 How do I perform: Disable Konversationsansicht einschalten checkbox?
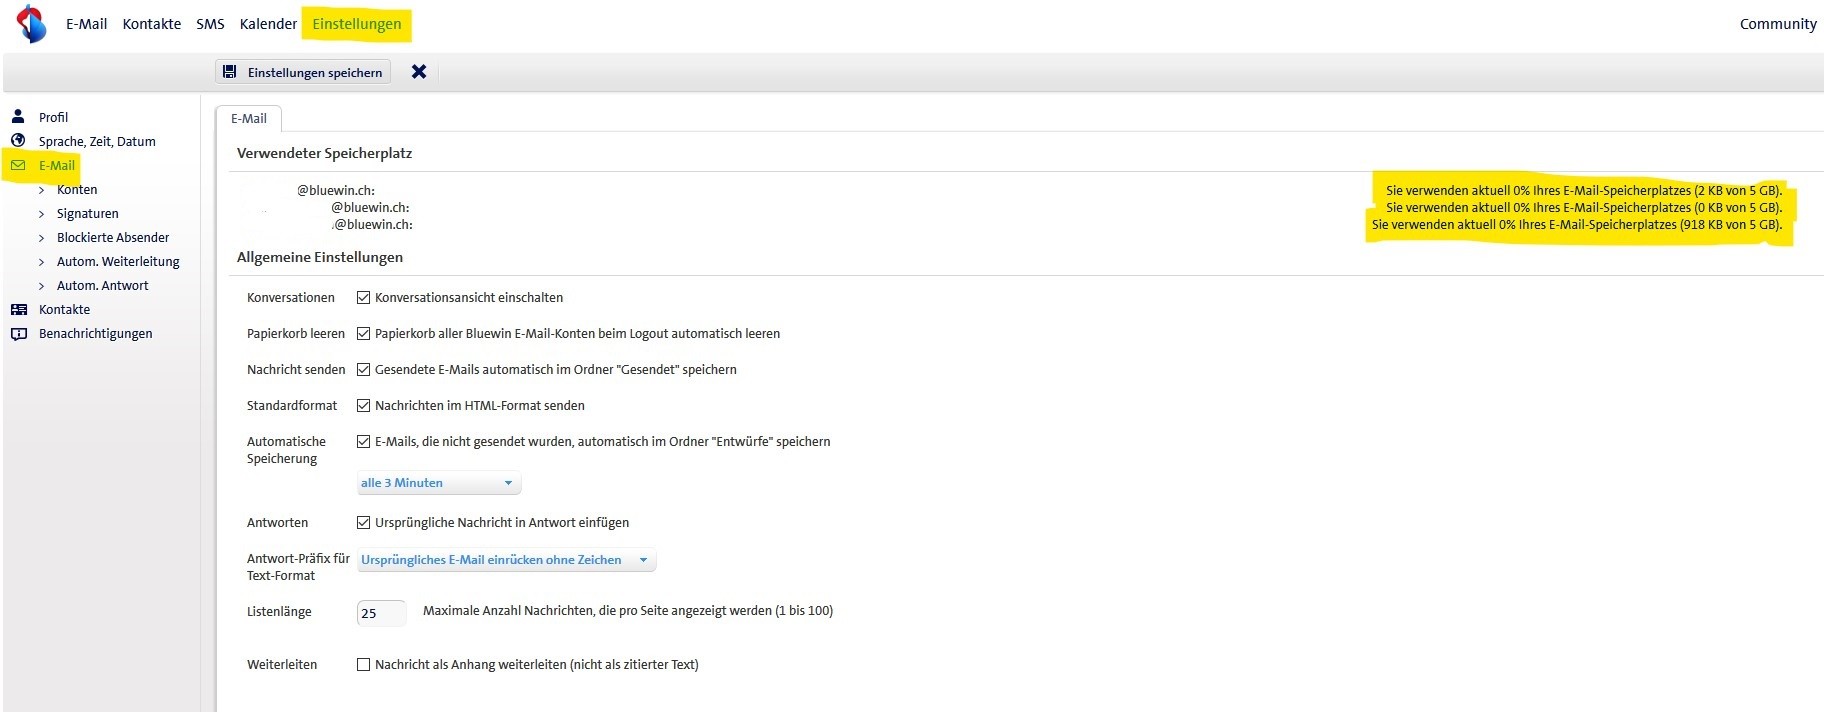coord(364,298)
